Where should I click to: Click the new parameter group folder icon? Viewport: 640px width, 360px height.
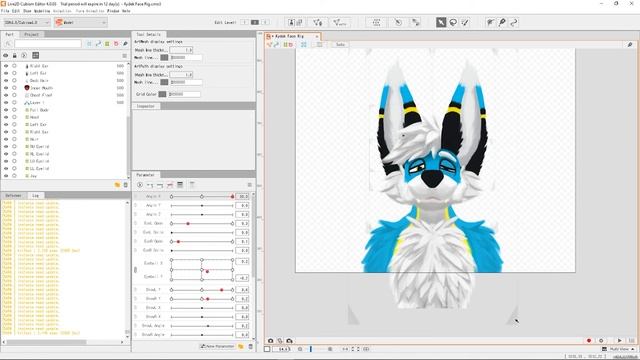[241, 347]
